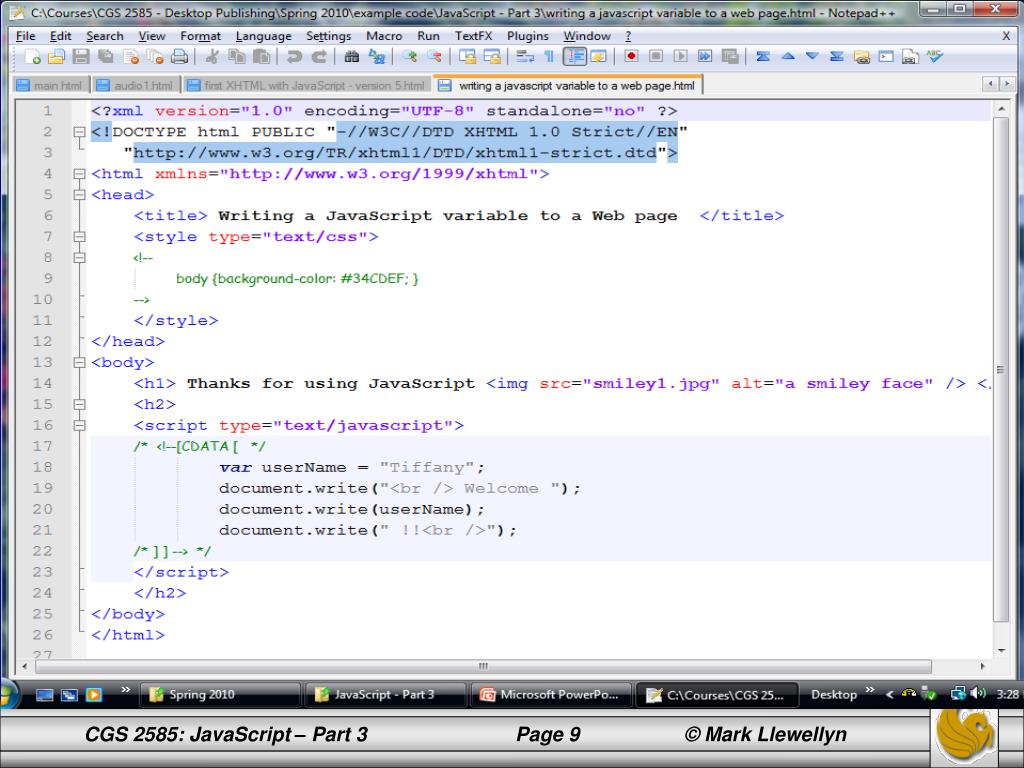This screenshot has width=1024, height=768.
Task: Open JavaScript - Part 3 taskbar button
Action: point(385,694)
